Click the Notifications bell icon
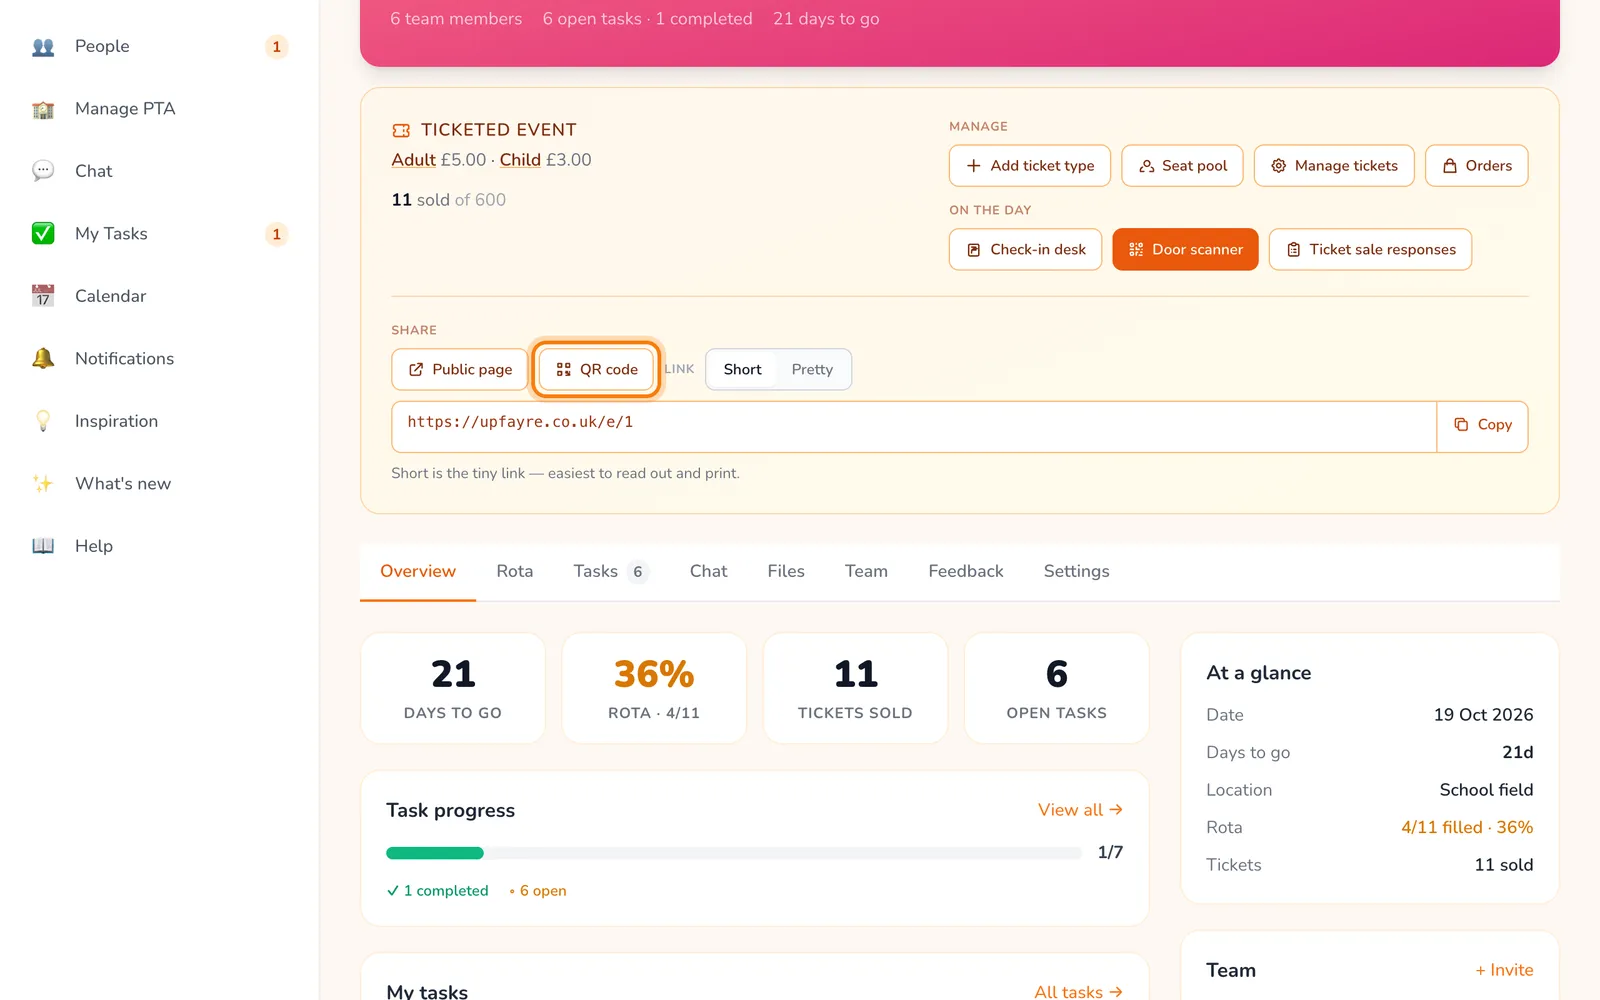 pos(43,359)
